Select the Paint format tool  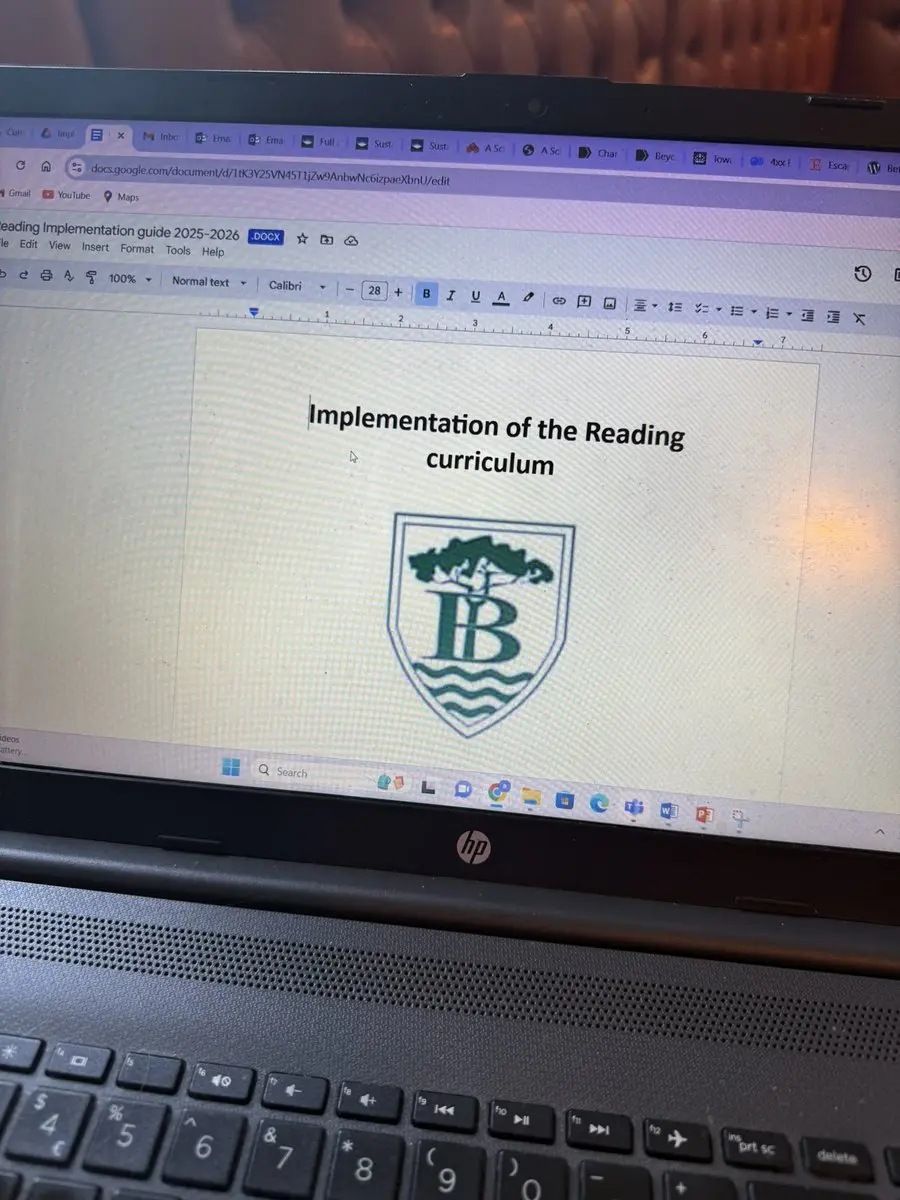coord(91,278)
